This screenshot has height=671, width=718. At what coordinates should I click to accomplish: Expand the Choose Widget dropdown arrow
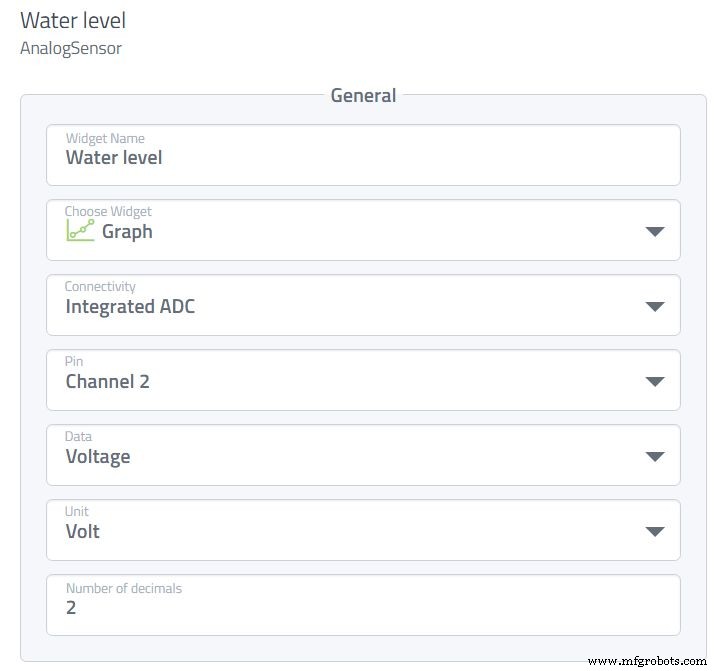tap(655, 231)
